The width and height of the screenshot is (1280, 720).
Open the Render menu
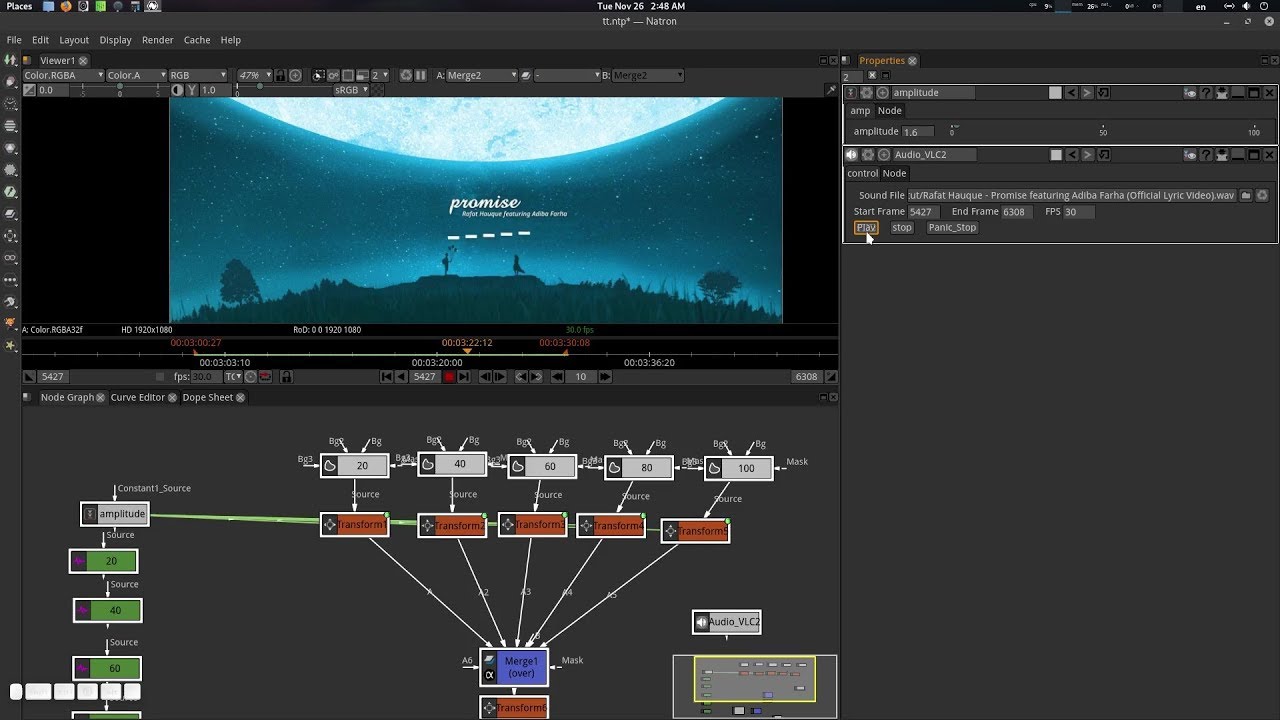[158, 40]
